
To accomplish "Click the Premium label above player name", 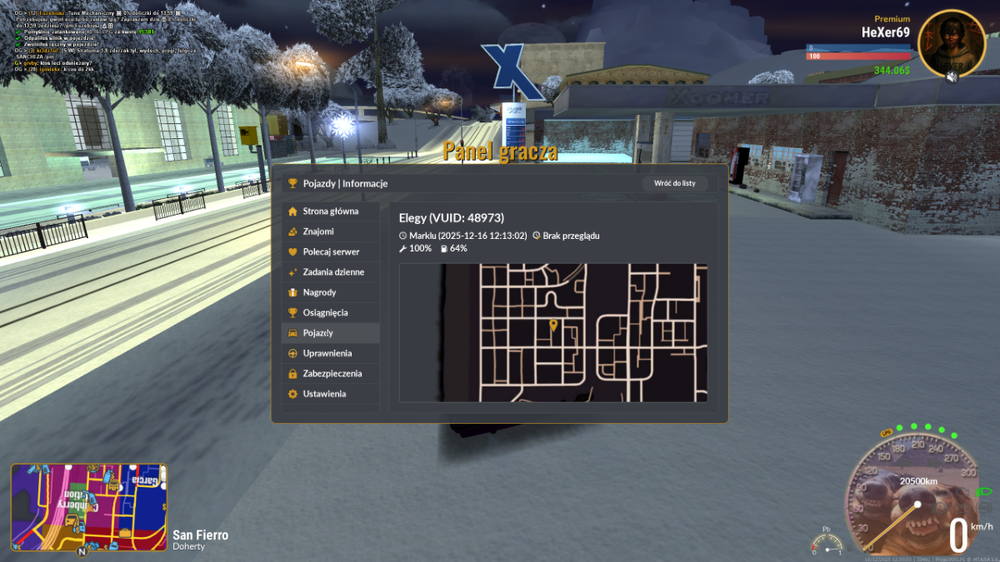I will (892, 19).
